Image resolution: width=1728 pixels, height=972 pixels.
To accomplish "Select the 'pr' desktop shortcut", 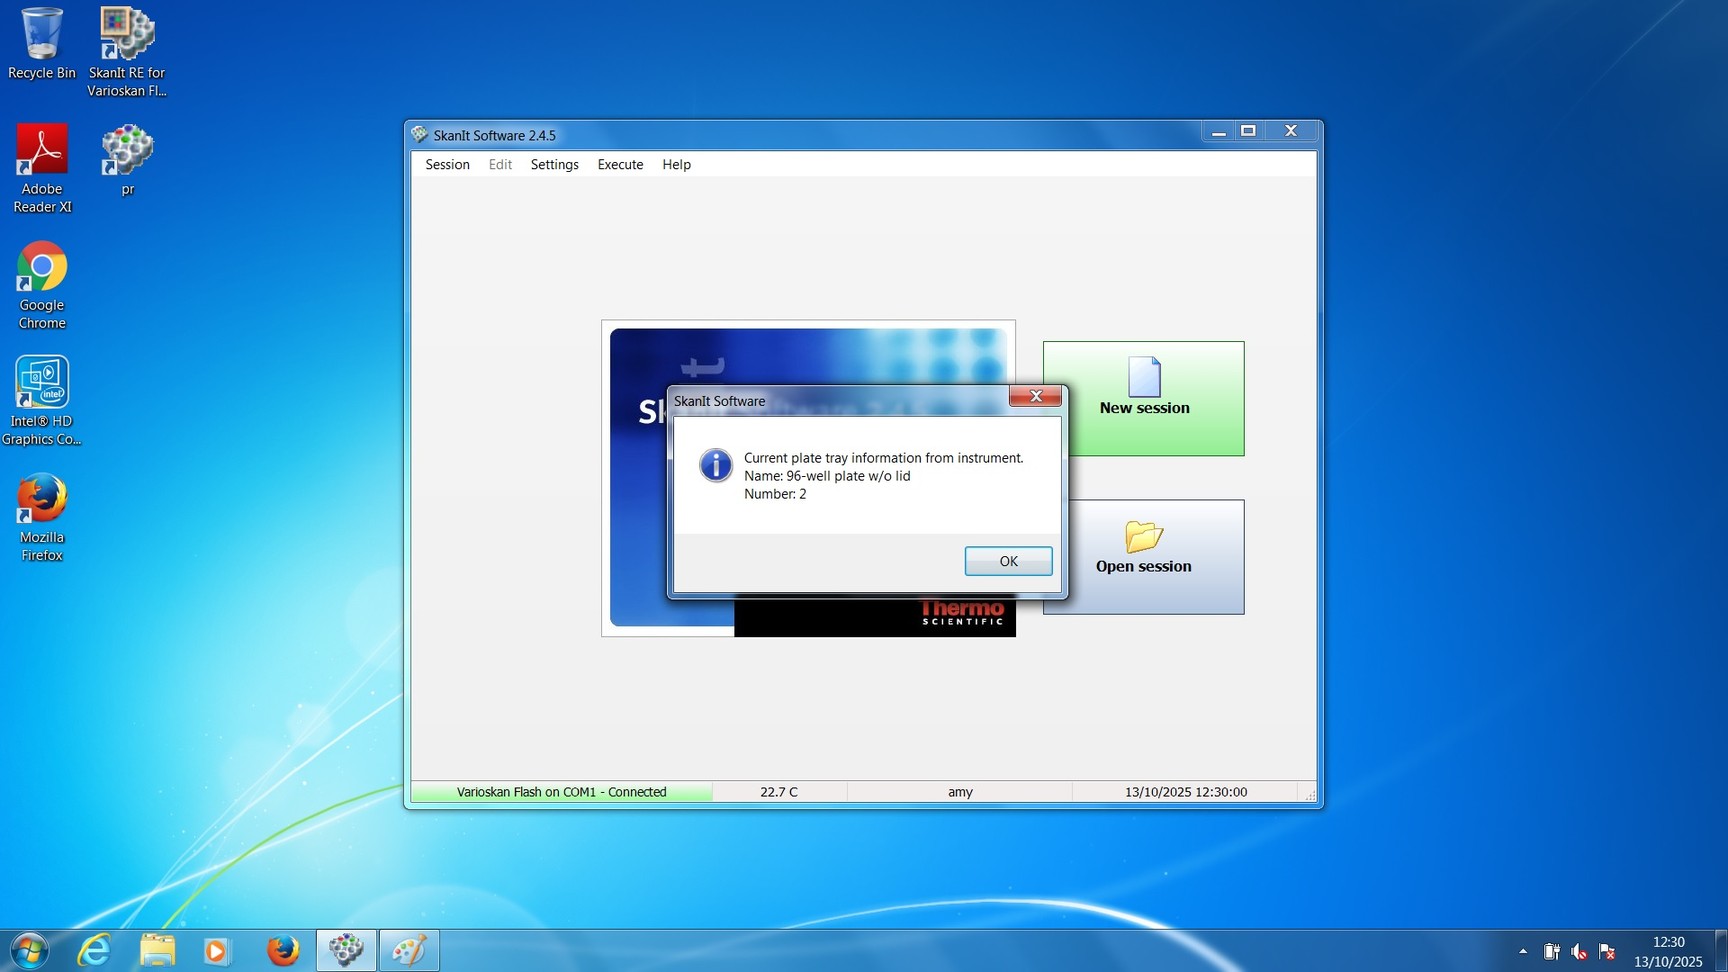I will point(127,159).
